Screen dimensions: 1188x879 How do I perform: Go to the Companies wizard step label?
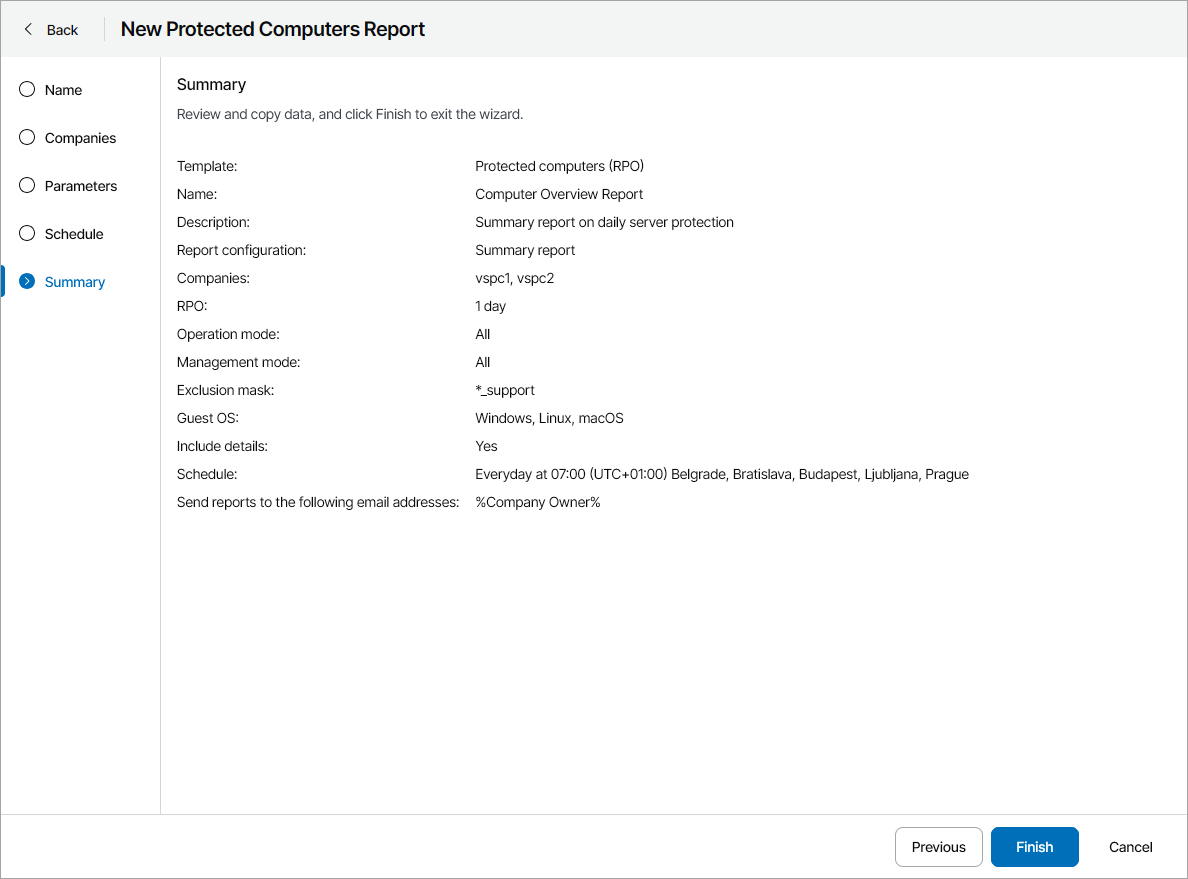pos(80,138)
